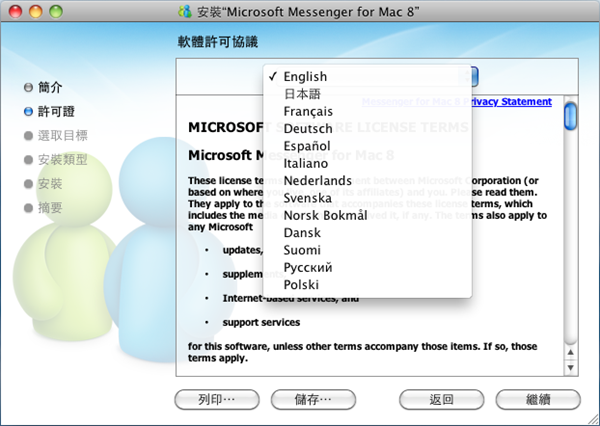Choose Dansk in the language menu

[x=367, y=233]
